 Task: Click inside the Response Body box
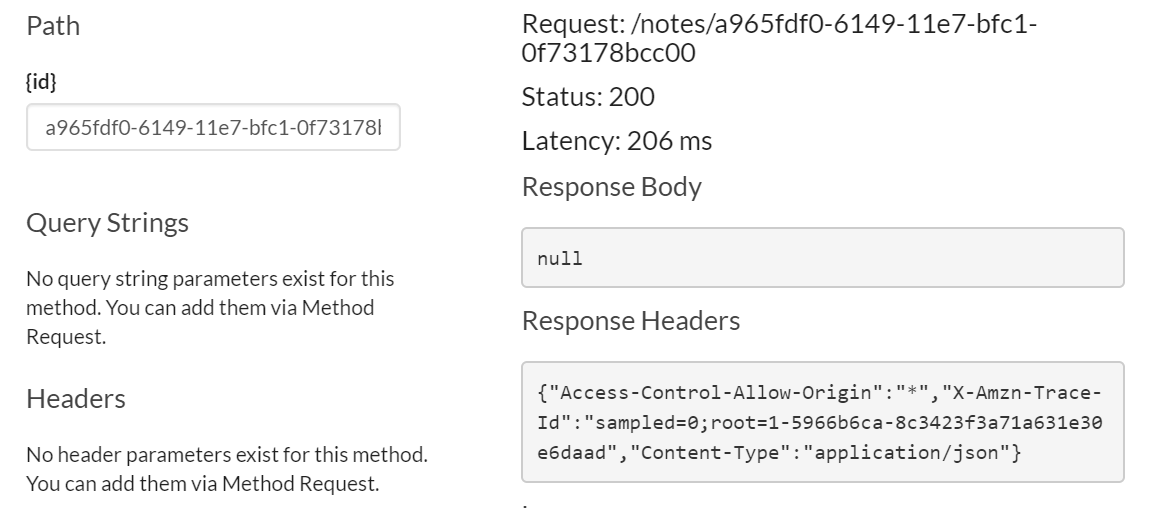tap(823, 257)
